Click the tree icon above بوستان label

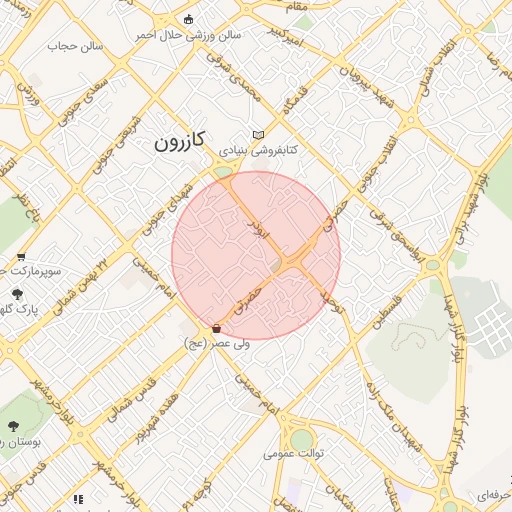point(13,426)
